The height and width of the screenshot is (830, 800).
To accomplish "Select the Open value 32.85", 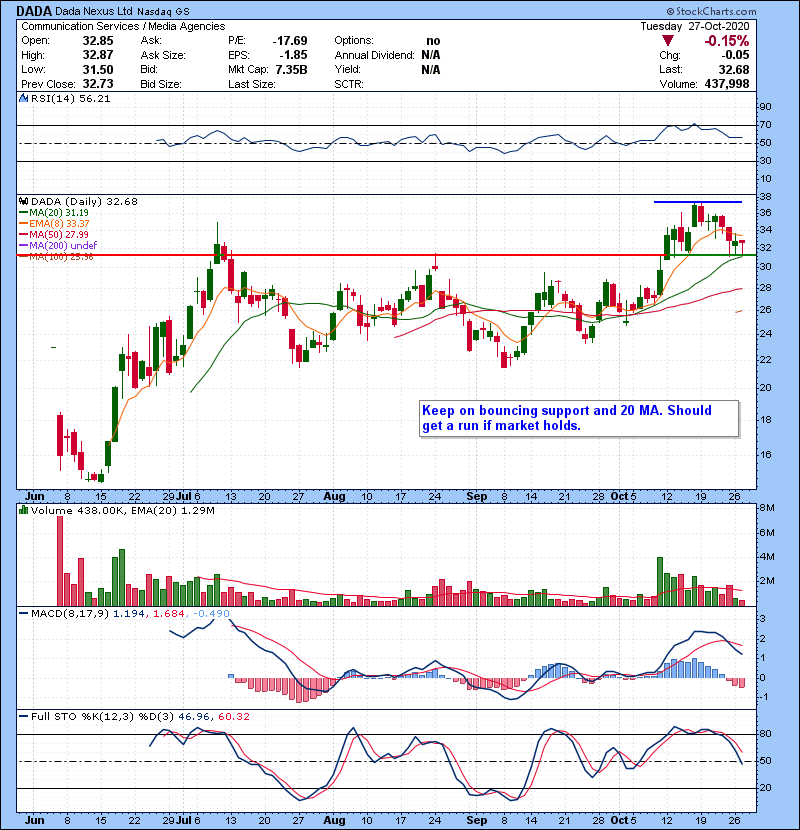I will coord(98,41).
